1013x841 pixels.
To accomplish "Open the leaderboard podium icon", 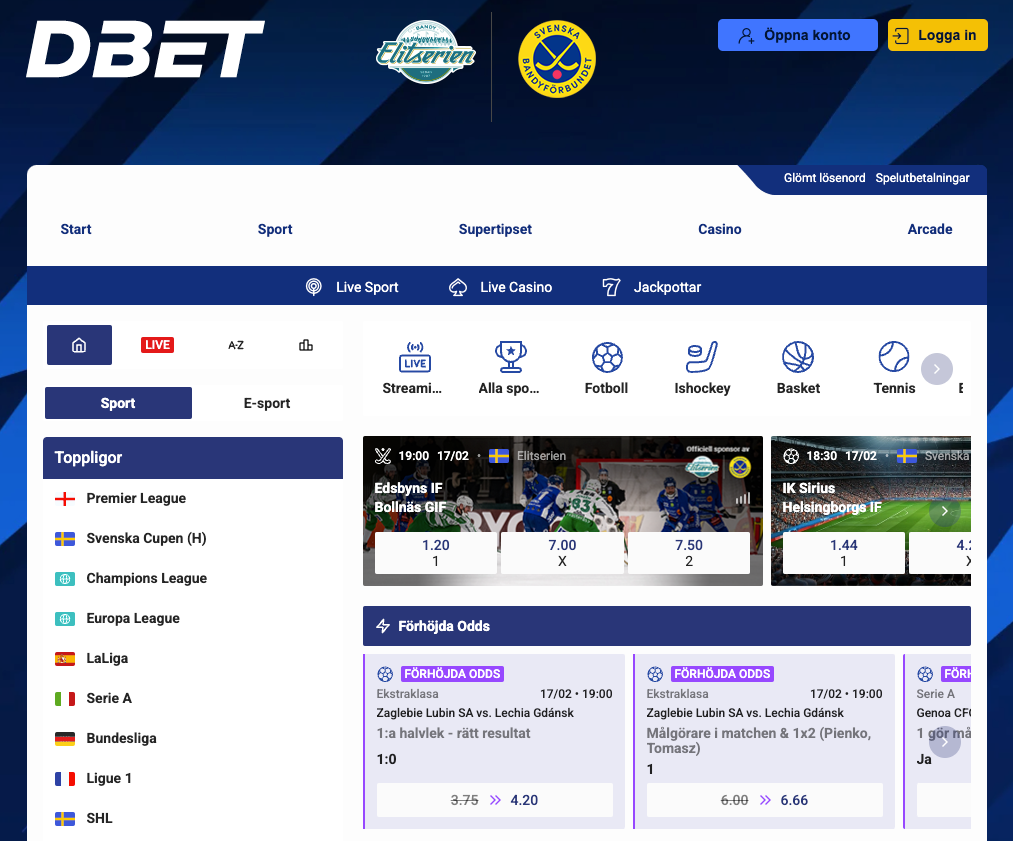I will pos(306,345).
